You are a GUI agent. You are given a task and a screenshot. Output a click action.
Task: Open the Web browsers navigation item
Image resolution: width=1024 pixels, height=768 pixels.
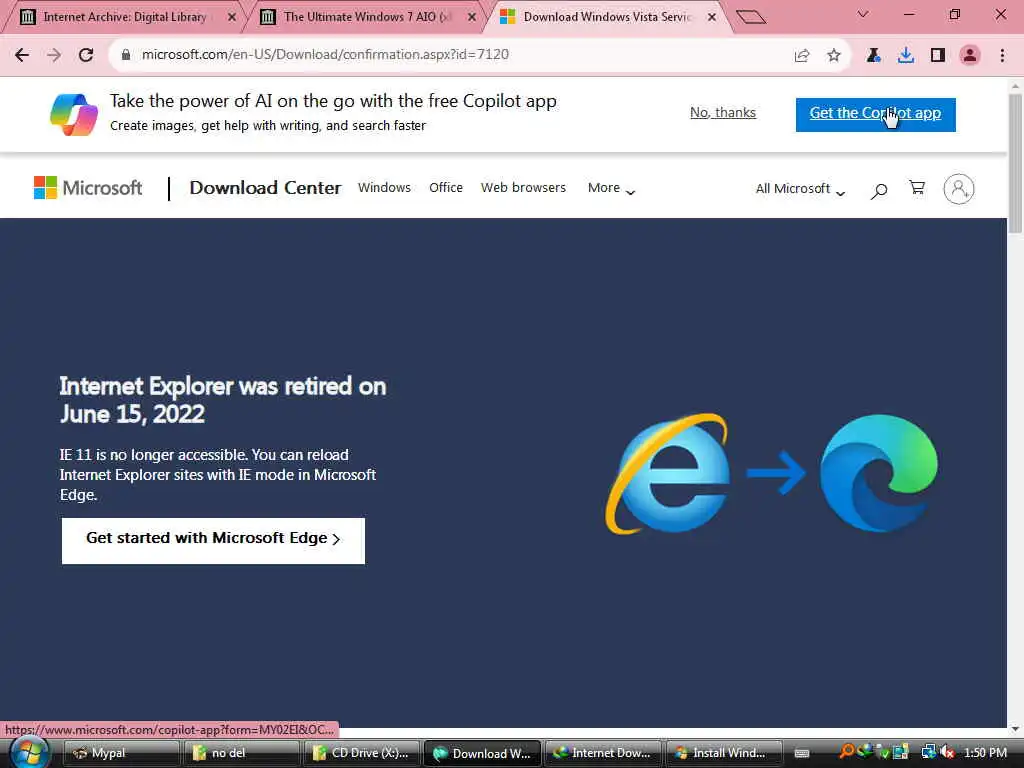523,187
